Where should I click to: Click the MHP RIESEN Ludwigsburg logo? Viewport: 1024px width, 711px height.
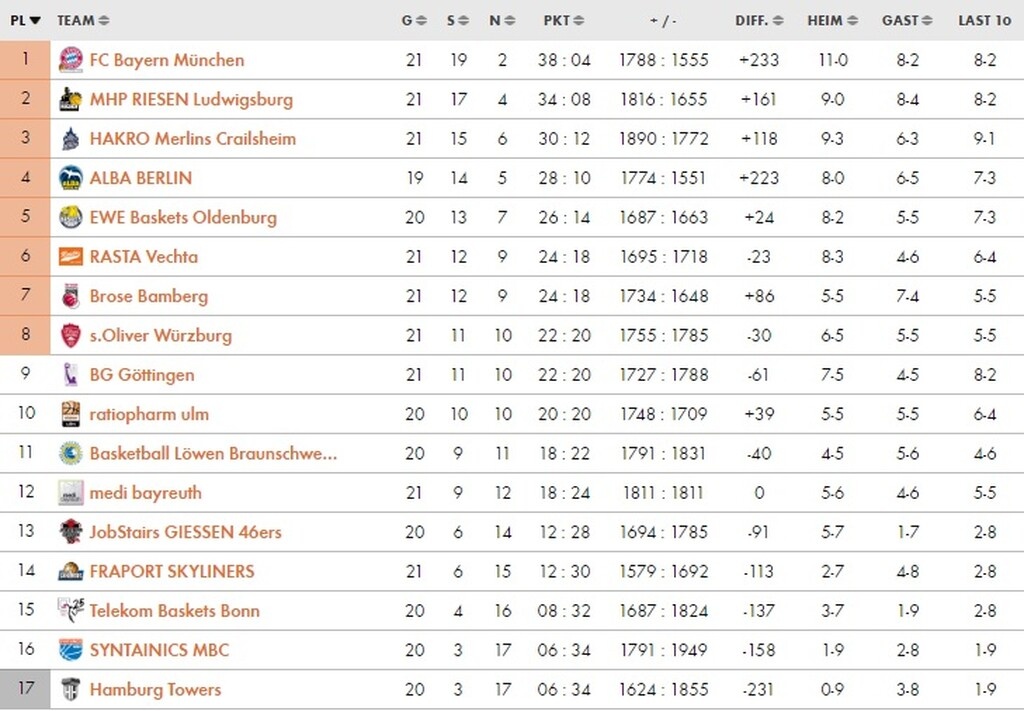(x=70, y=99)
